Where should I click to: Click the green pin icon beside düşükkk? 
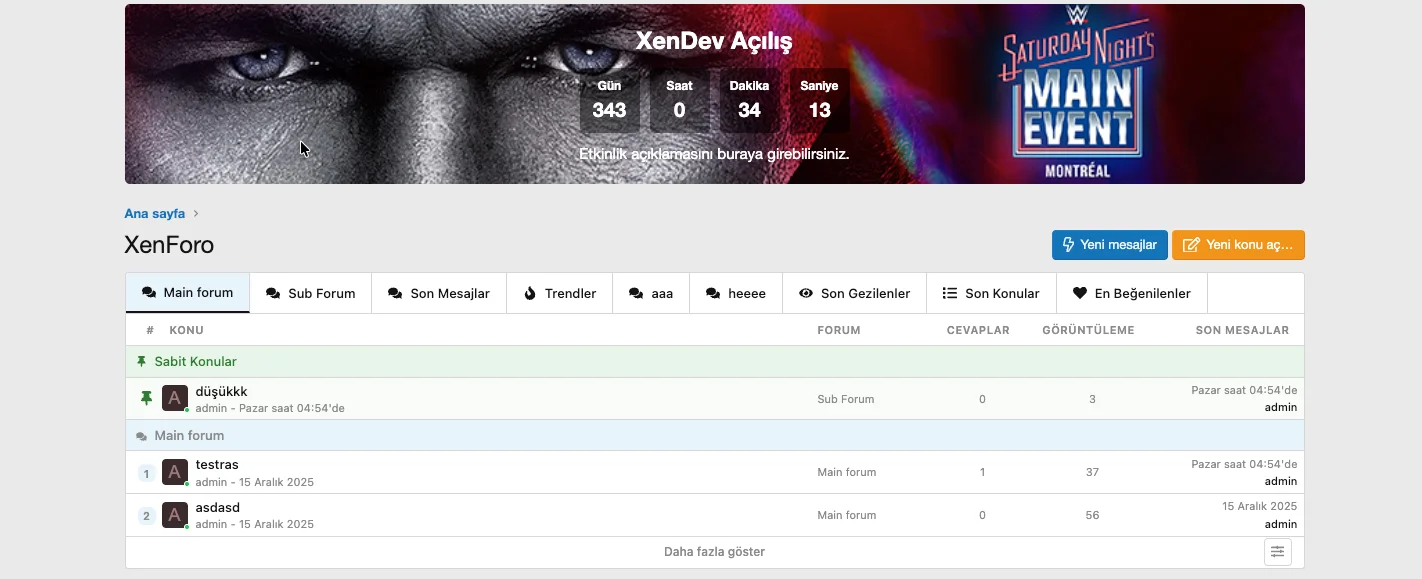[x=146, y=399]
